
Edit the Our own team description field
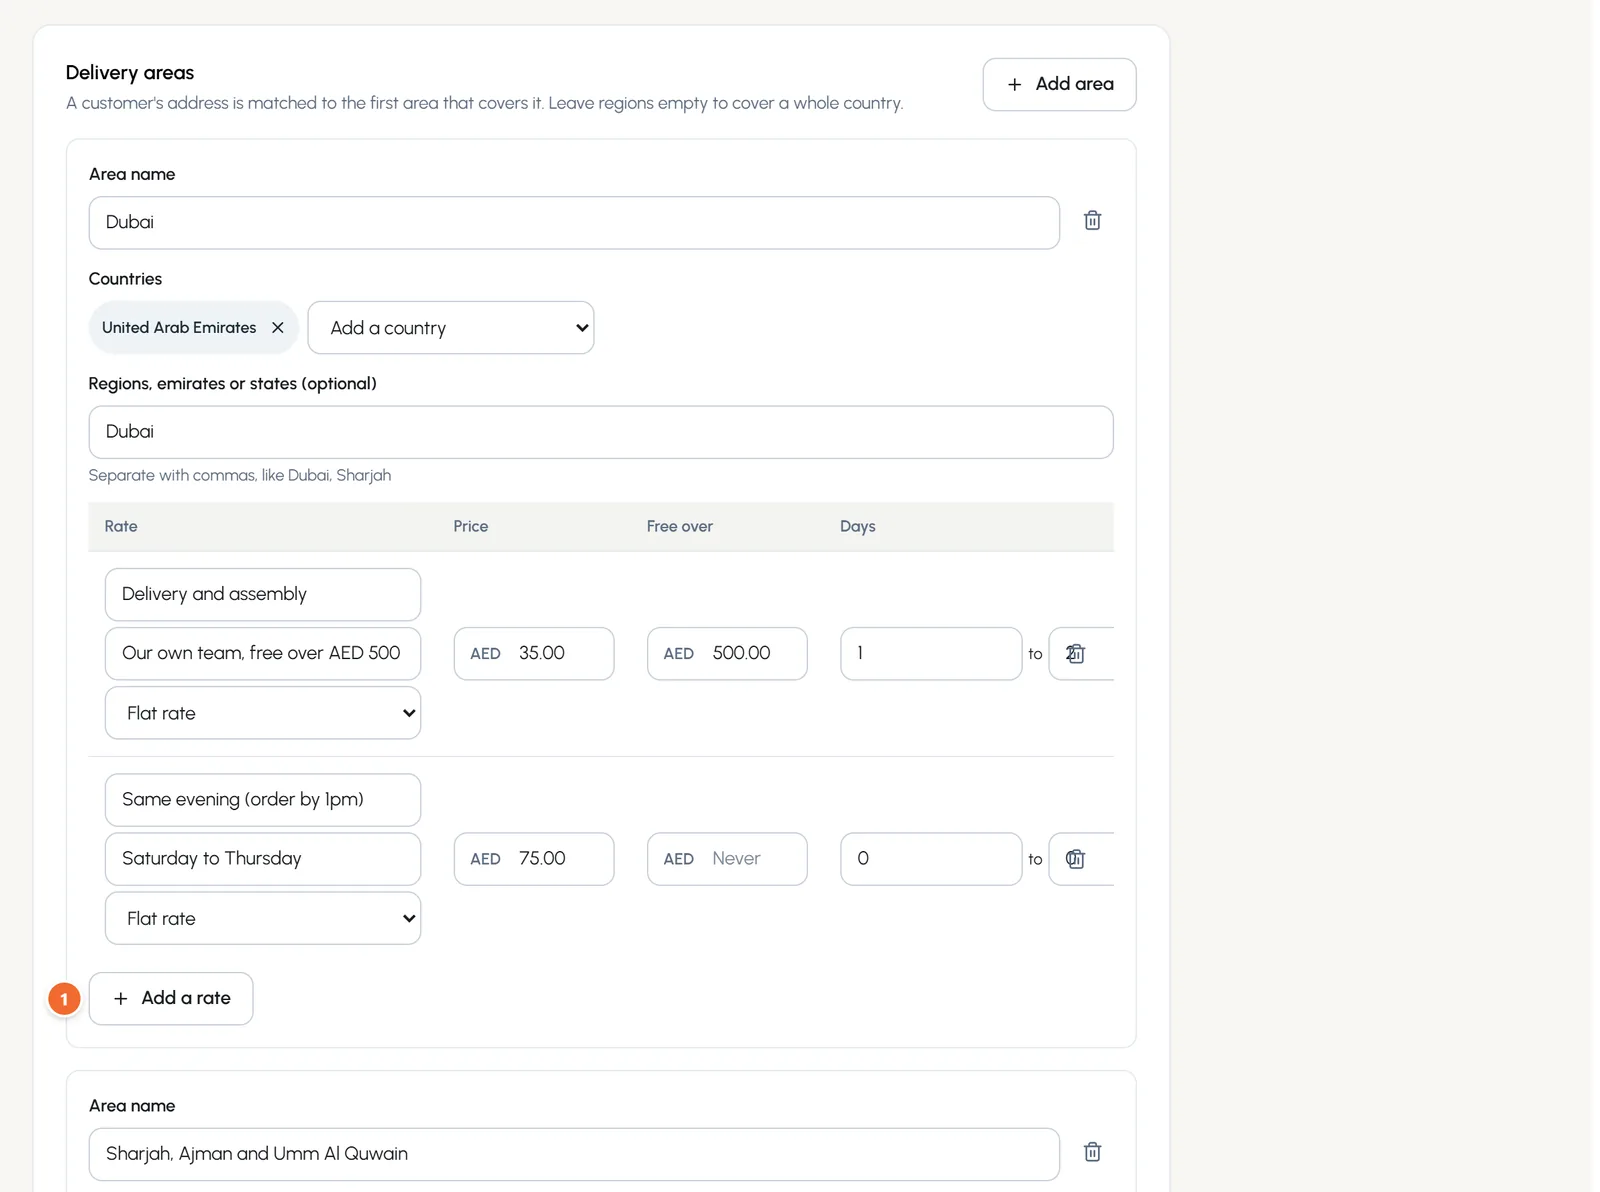[x=263, y=653]
